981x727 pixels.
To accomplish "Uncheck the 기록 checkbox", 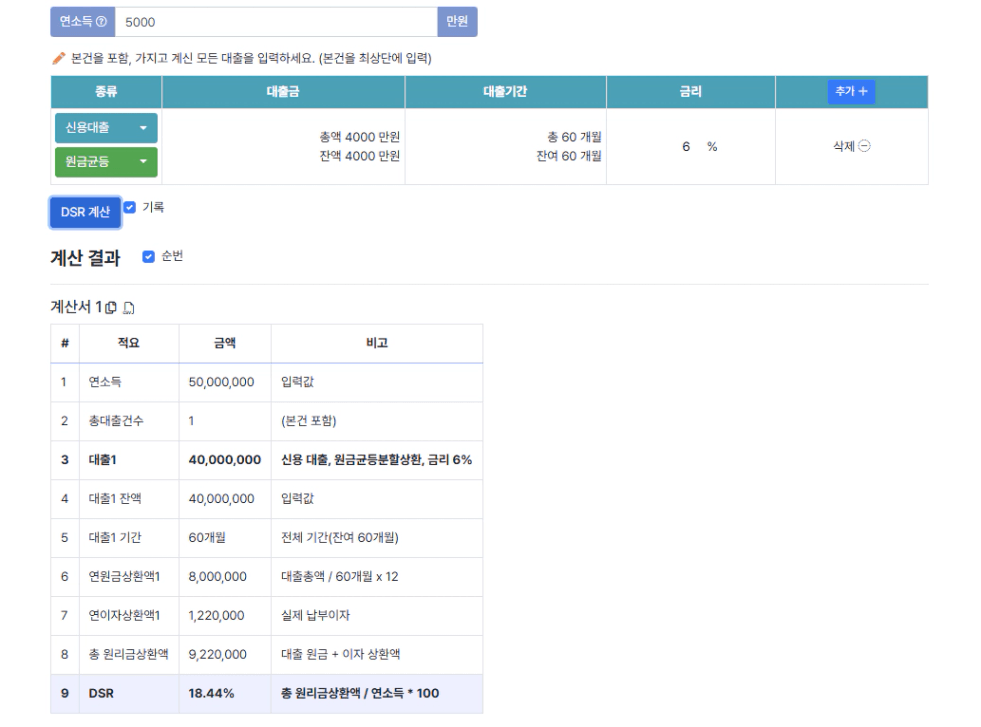I will [129, 208].
